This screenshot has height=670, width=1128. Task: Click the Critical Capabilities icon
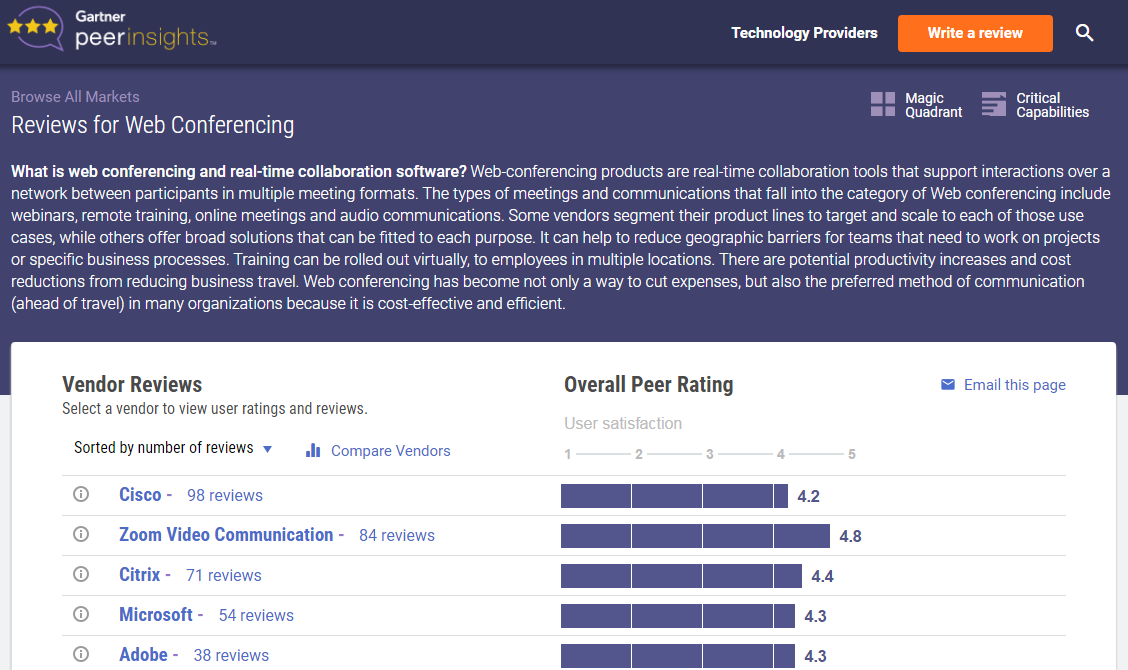[x=993, y=105]
